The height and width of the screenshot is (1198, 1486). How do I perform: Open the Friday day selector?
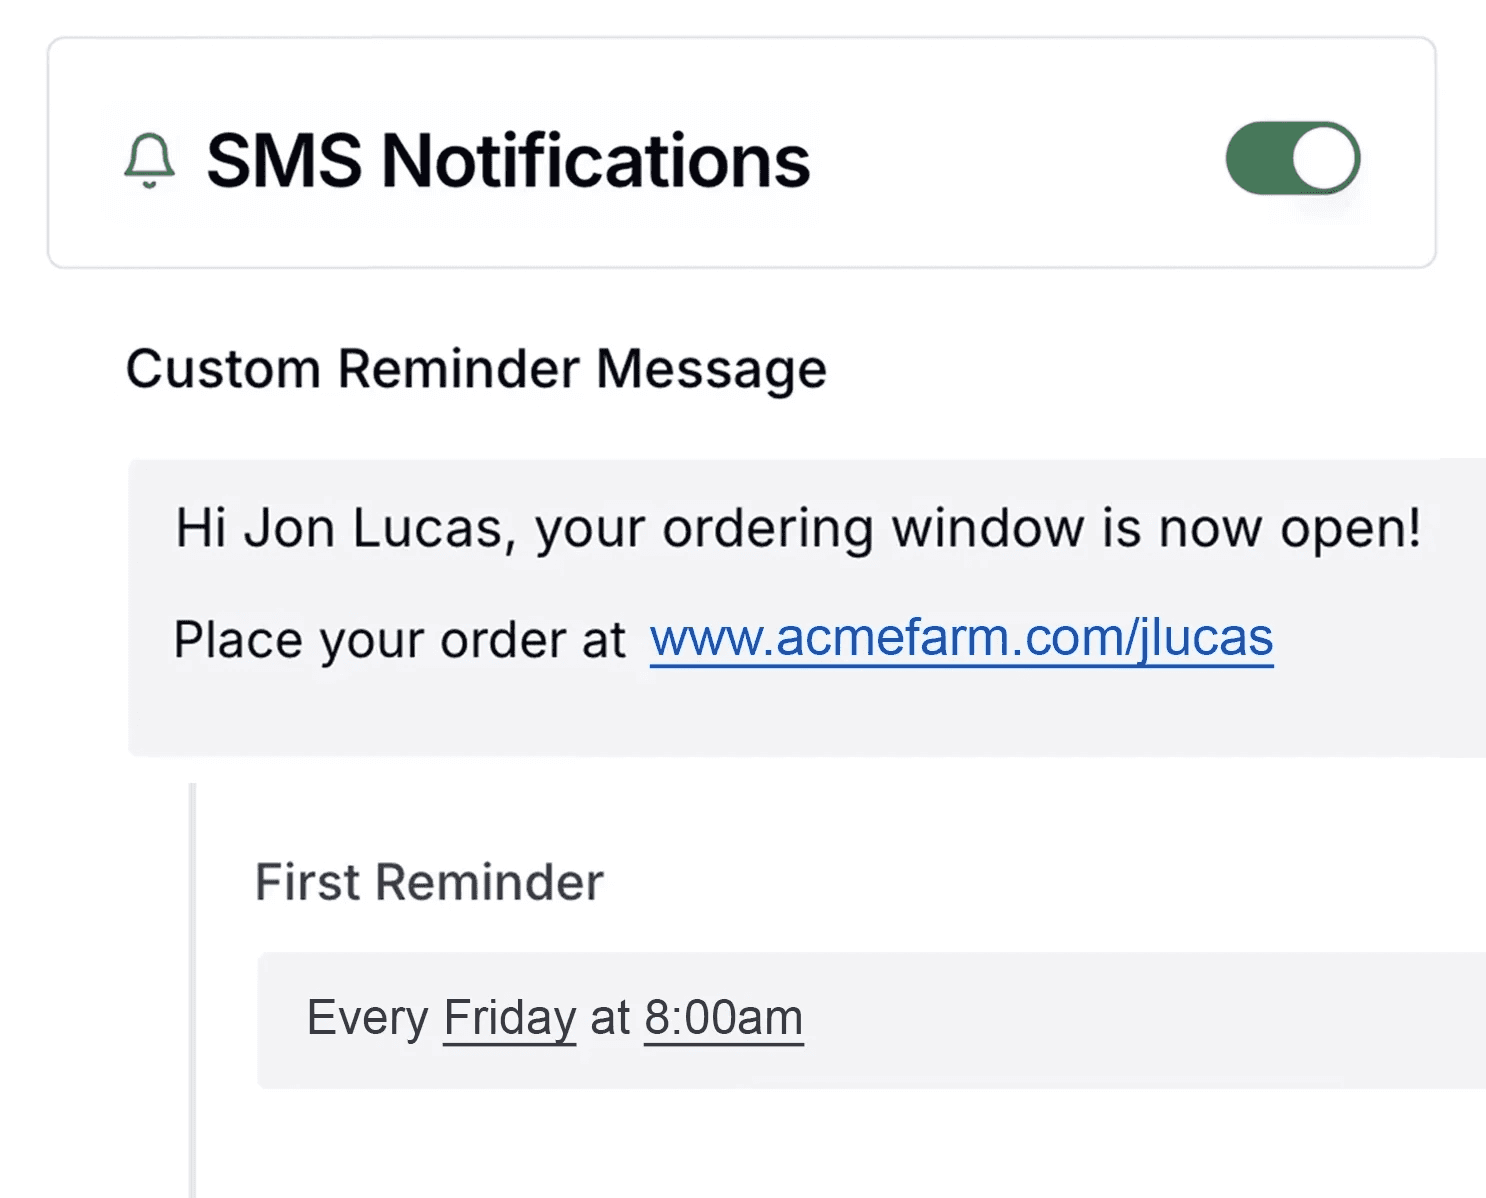pos(509,1018)
